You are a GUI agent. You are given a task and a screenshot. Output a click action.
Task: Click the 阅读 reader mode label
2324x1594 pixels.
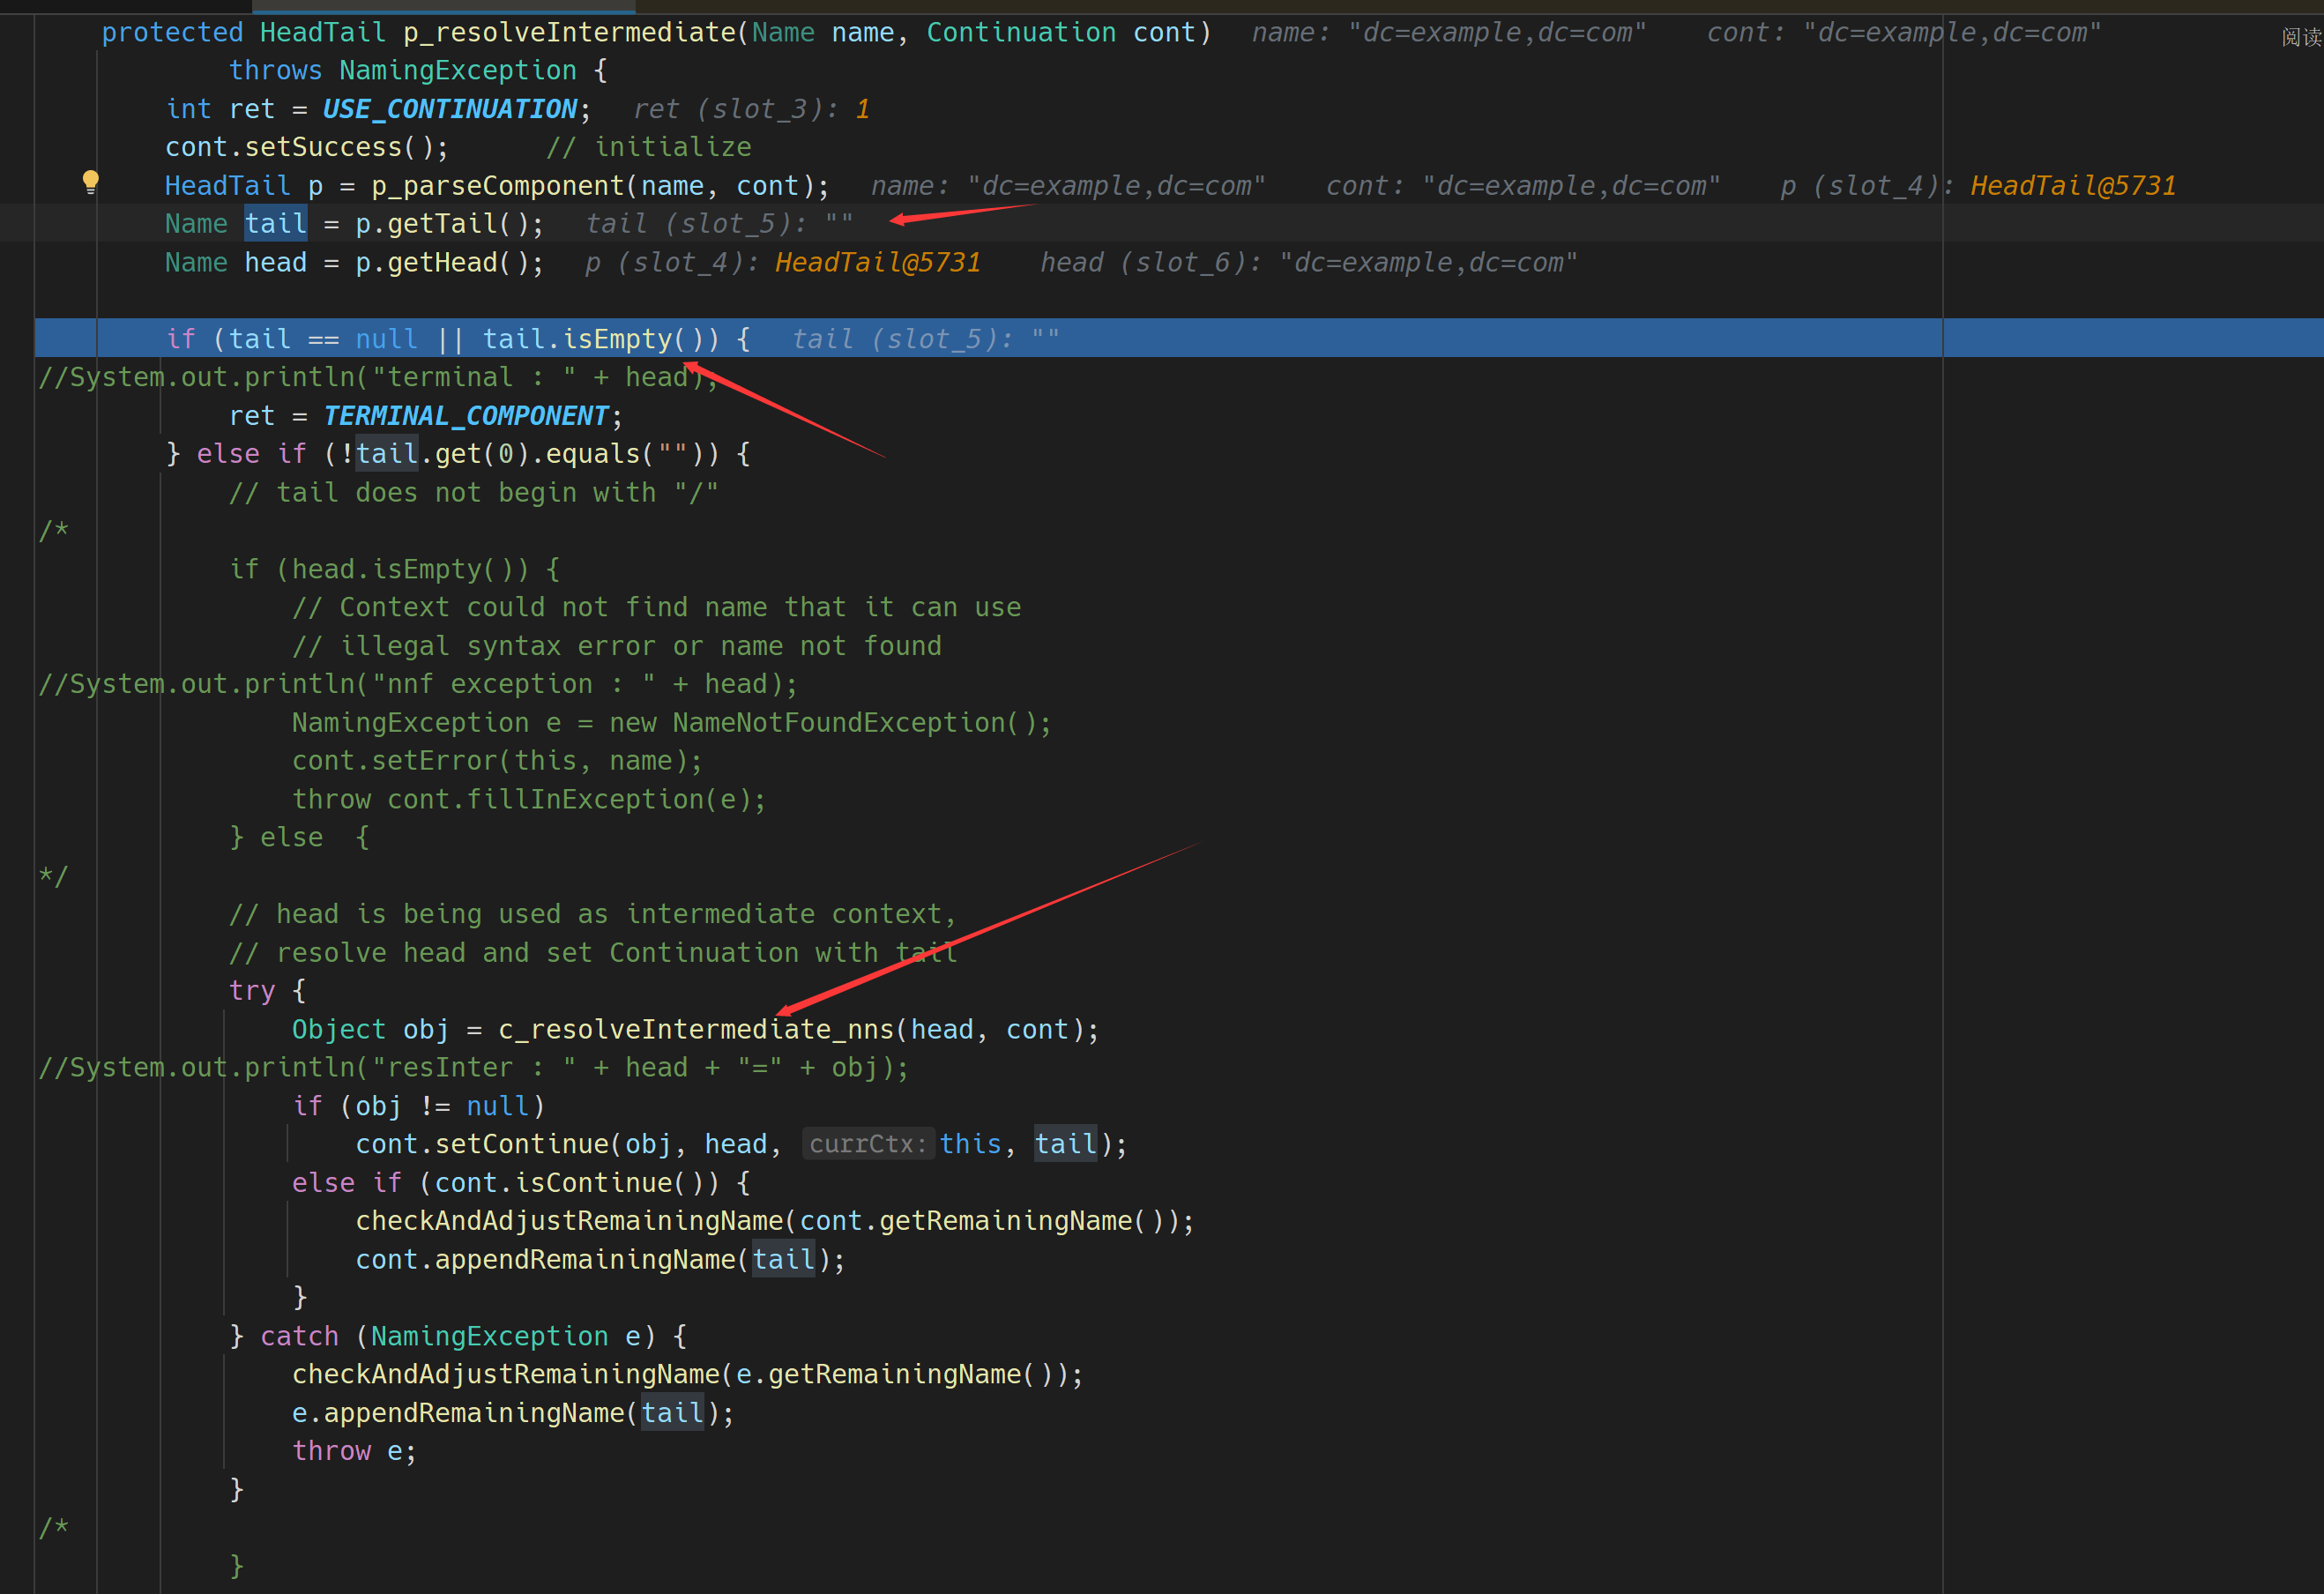[2300, 37]
